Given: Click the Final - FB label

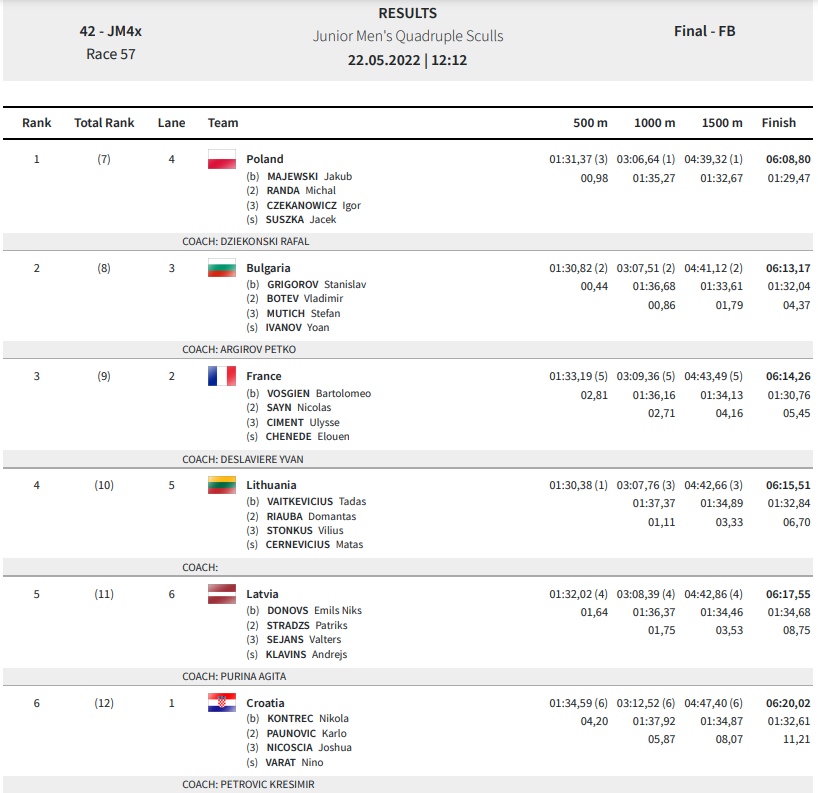Looking at the screenshot, I should point(704,31).
